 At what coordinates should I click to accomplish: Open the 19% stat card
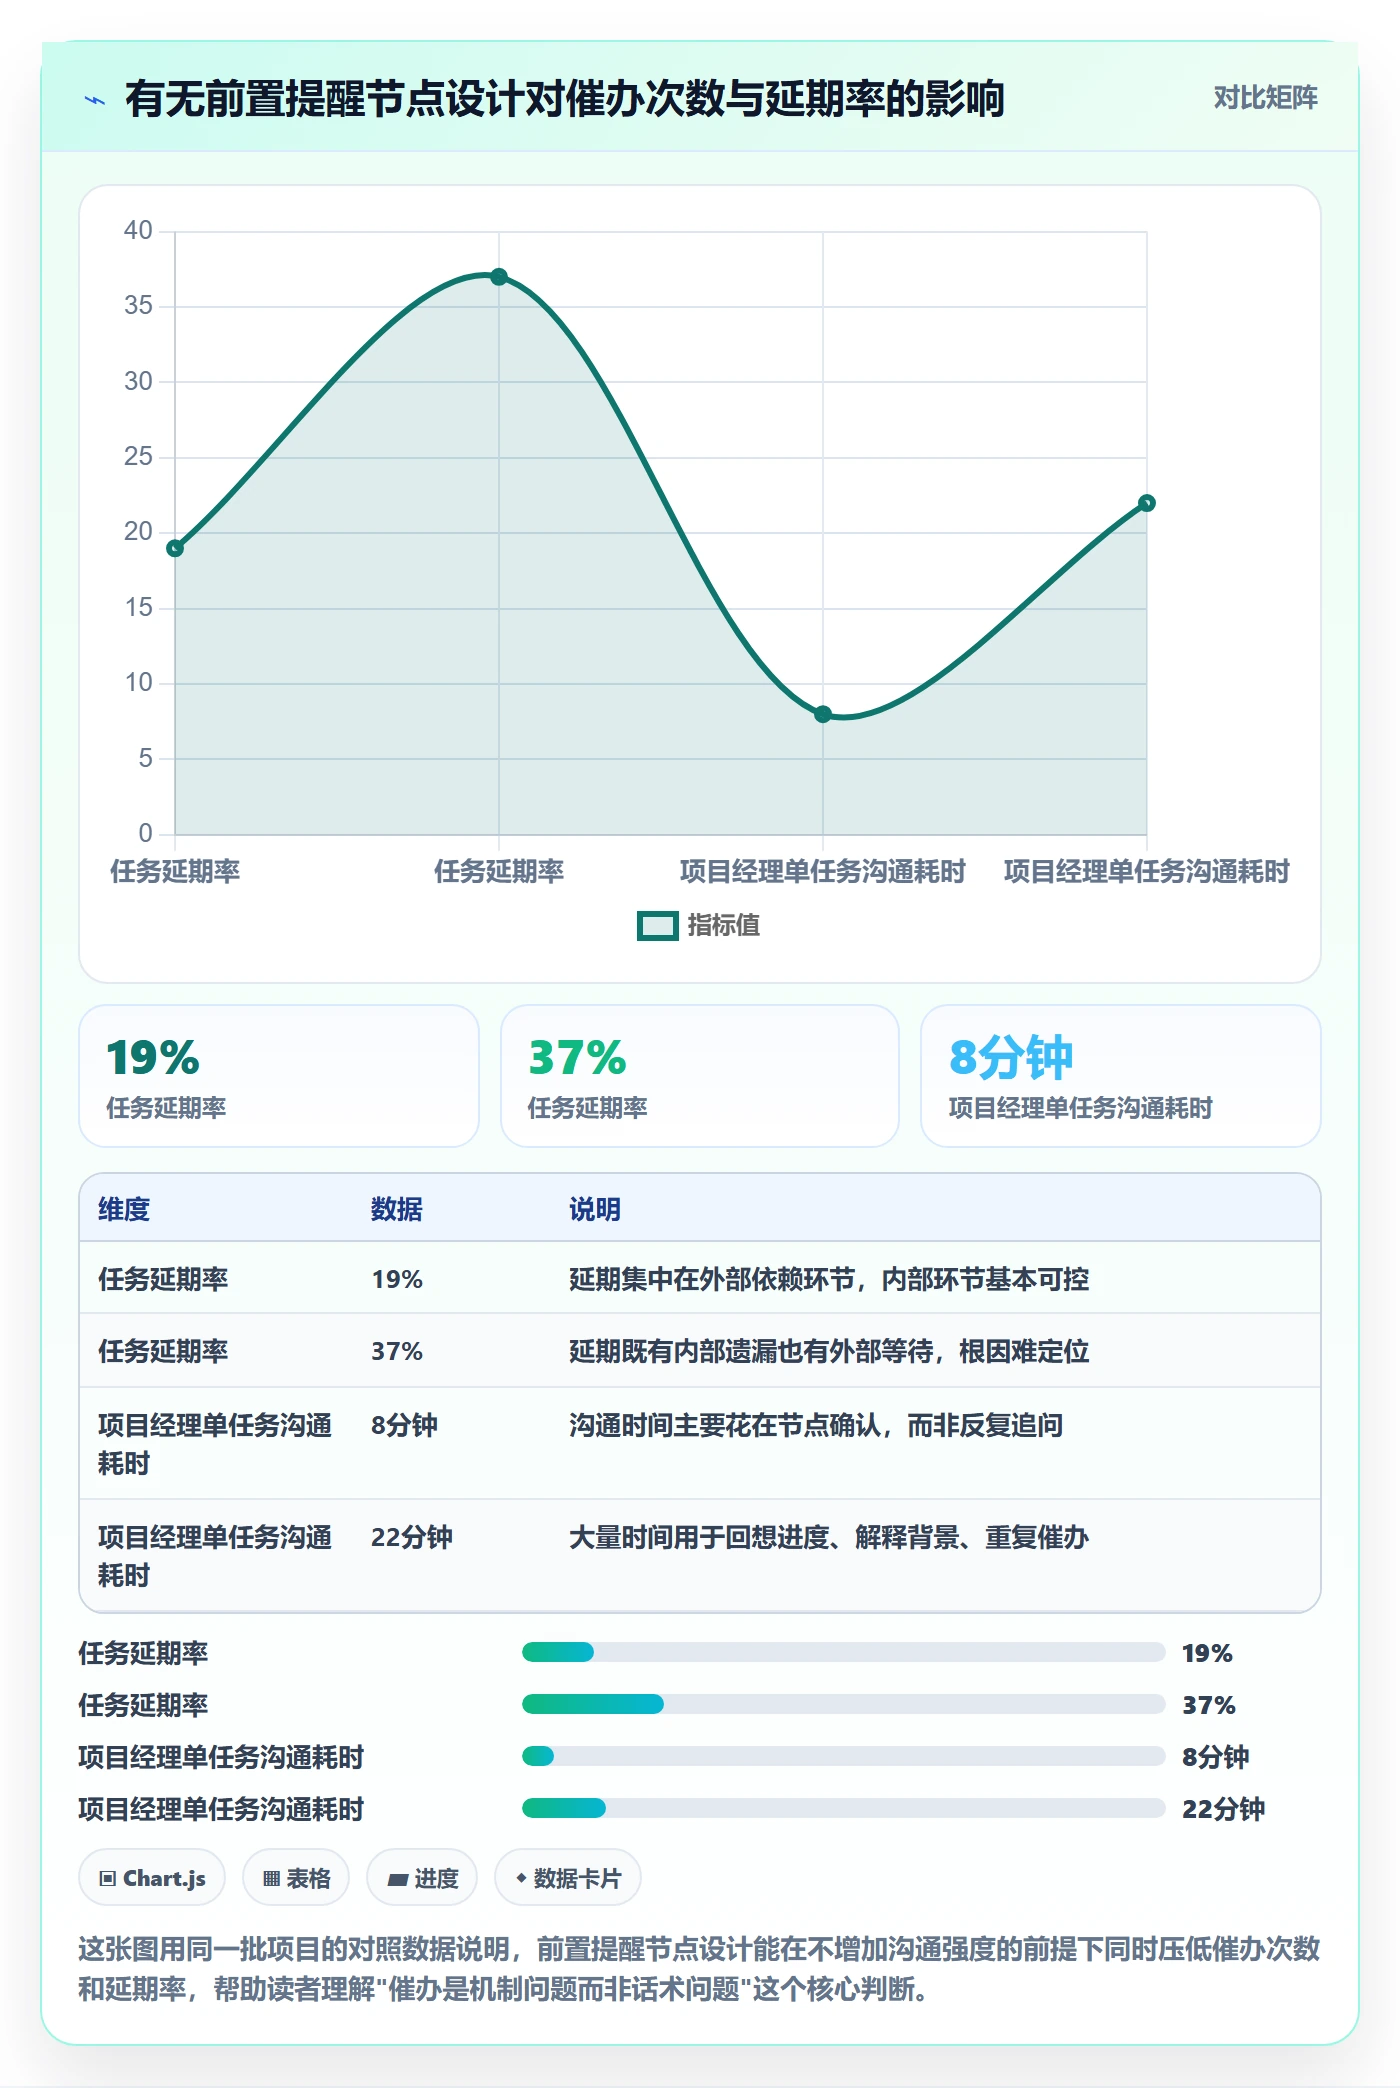(x=279, y=1076)
